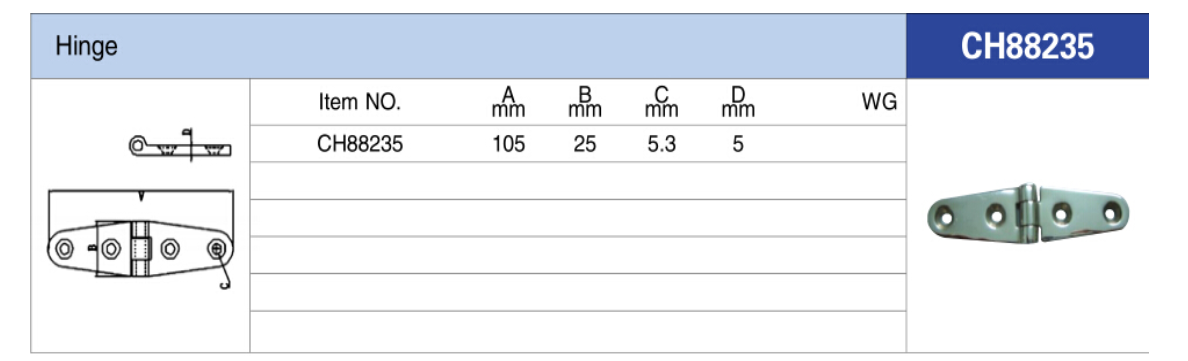Click the B mm column header
Viewport: 1188px width, 361px height.
585,102
